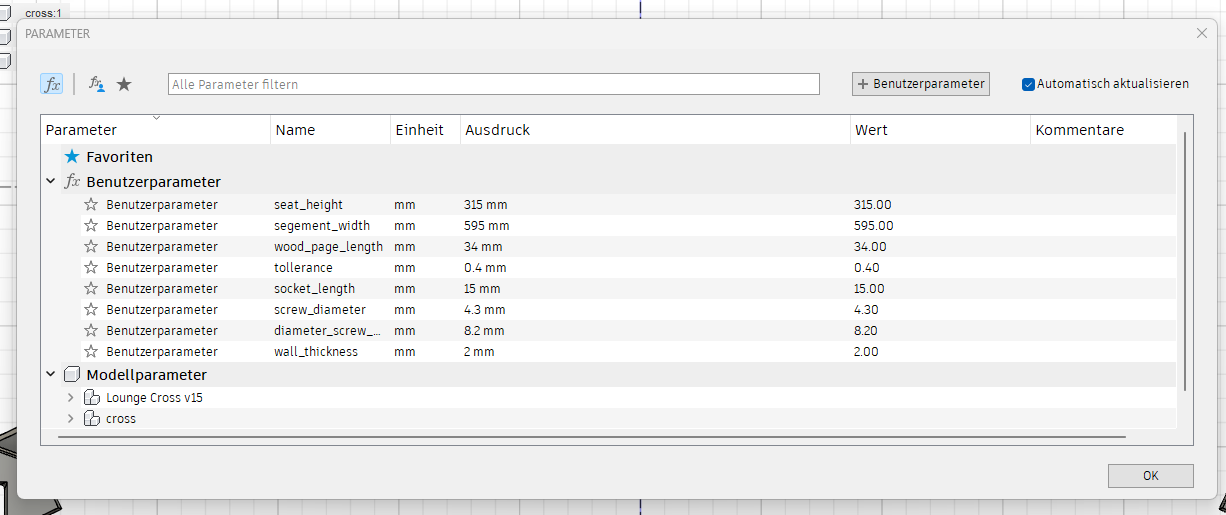Image resolution: width=1226 pixels, height=515 pixels.
Task: Edit the expression 8.2 mm
Action: click(484, 330)
